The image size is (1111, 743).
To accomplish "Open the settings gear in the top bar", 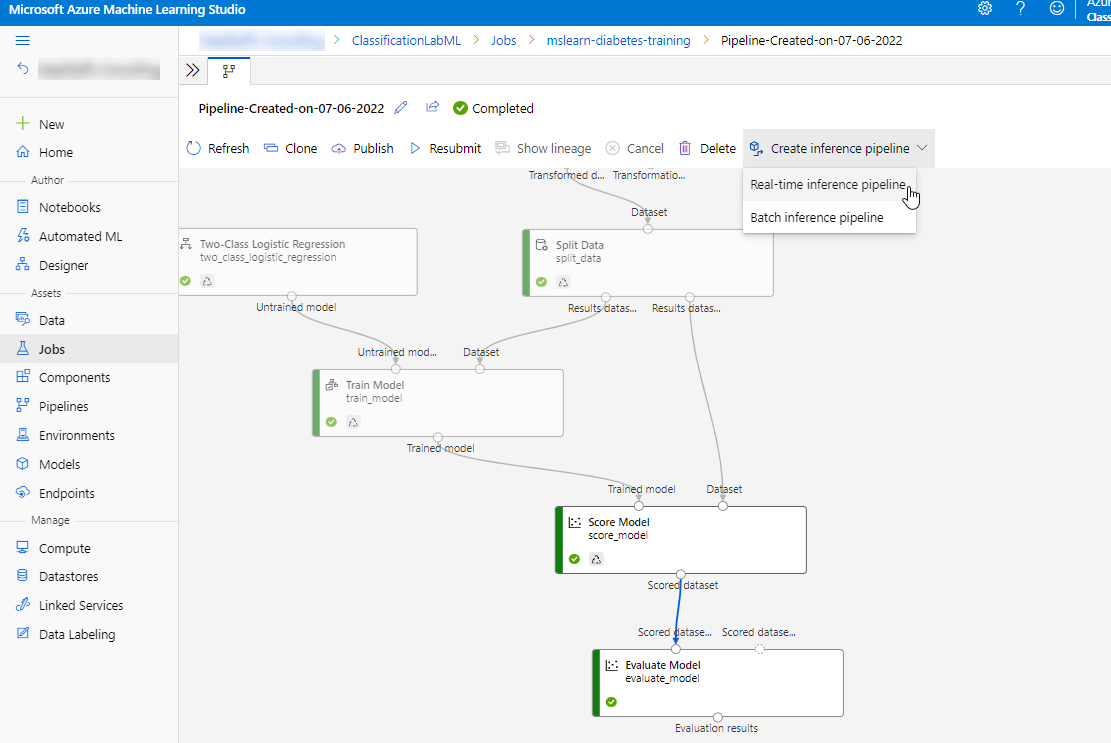I will 984,9.
